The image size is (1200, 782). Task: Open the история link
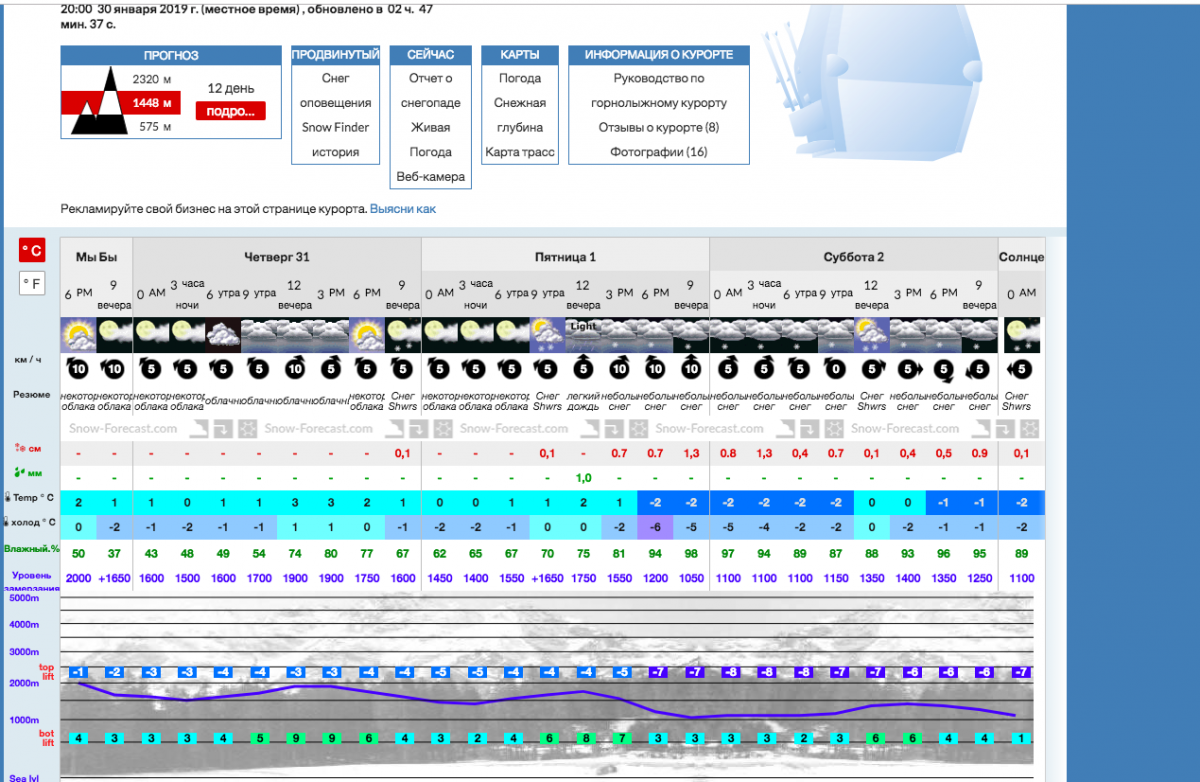(336, 152)
